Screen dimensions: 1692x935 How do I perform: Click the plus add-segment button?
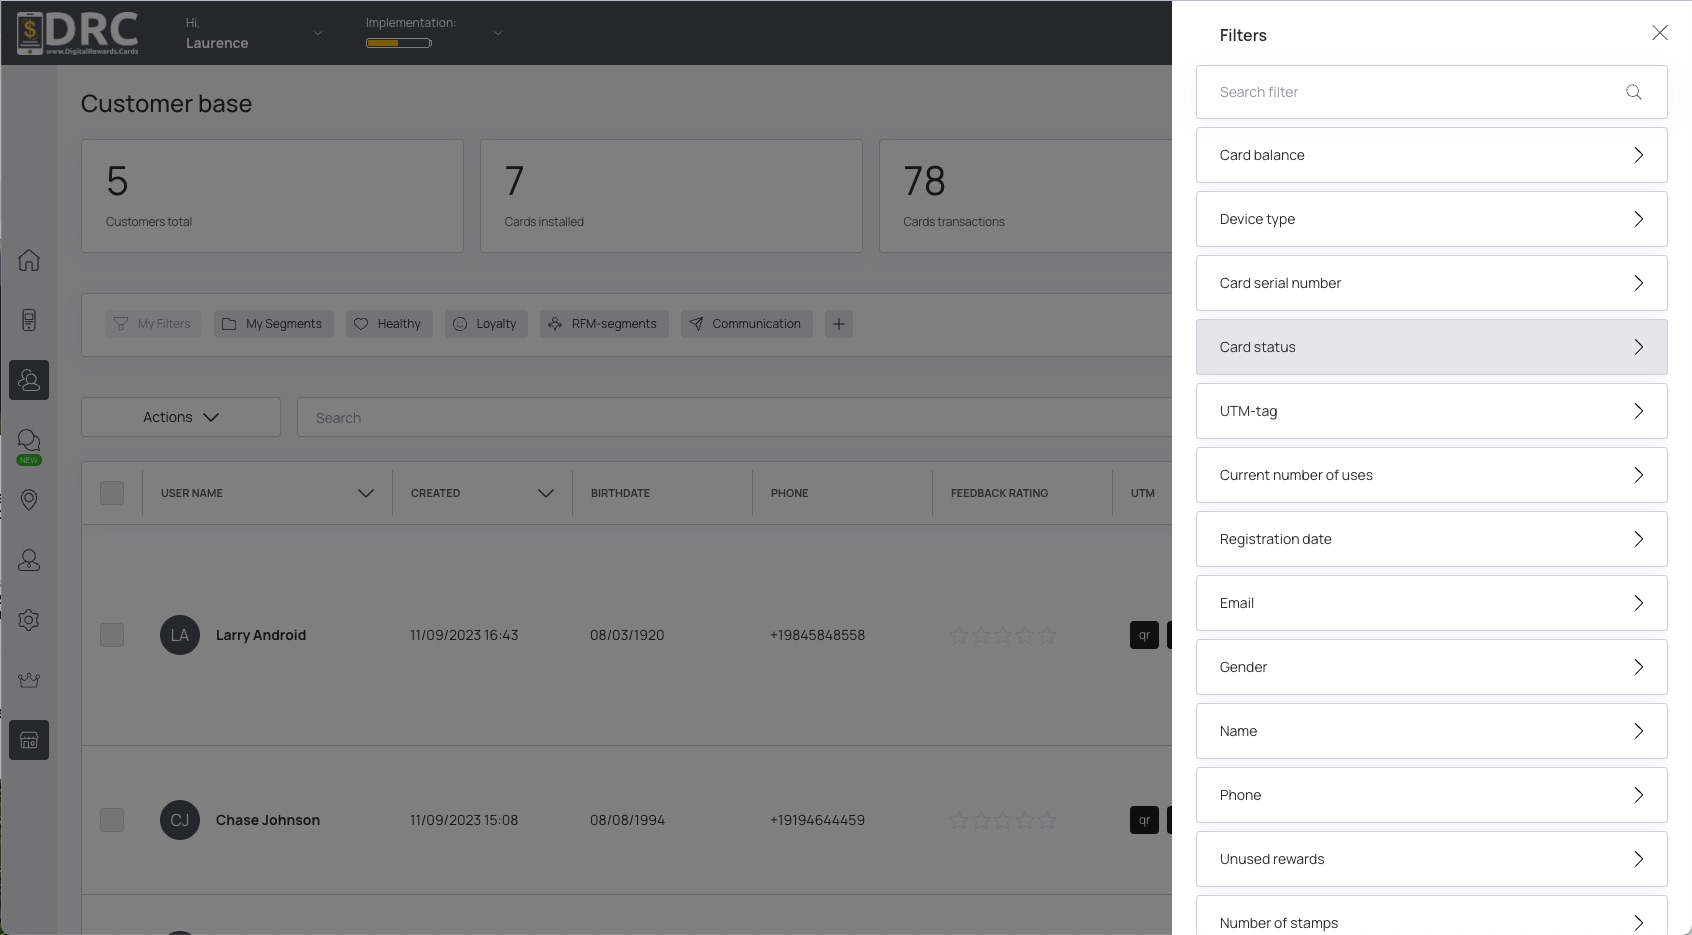839,324
